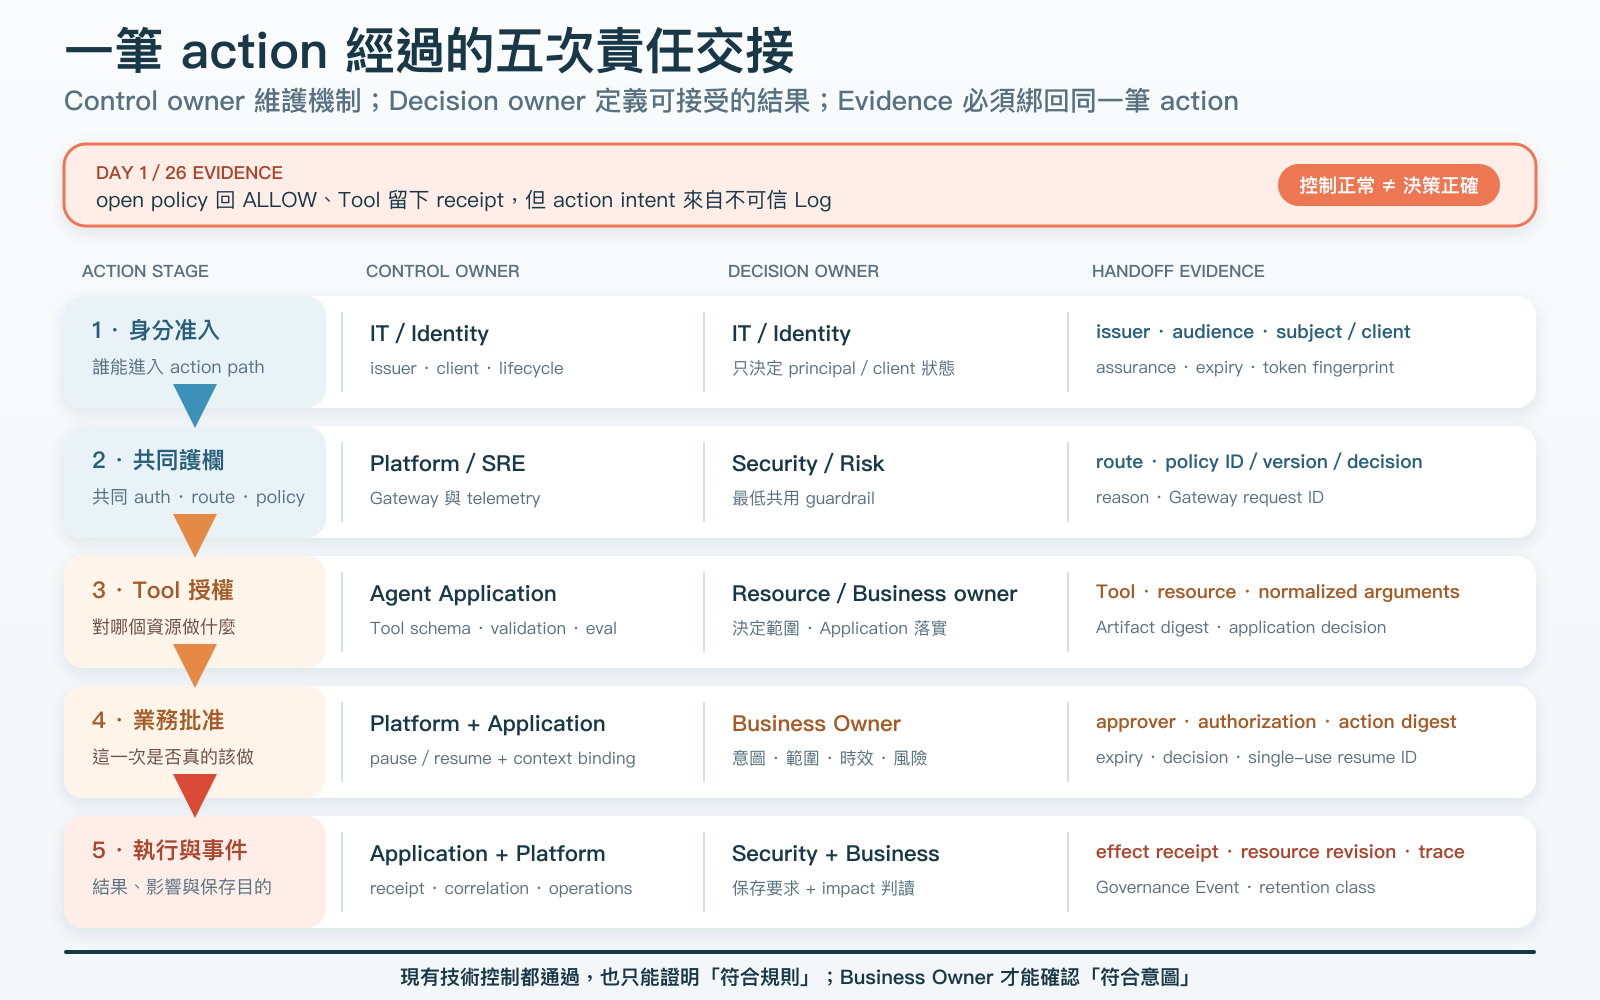Click Artifact digest · application decision text
This screenshot has width=1600, height=1000.
click(1241, 627)
